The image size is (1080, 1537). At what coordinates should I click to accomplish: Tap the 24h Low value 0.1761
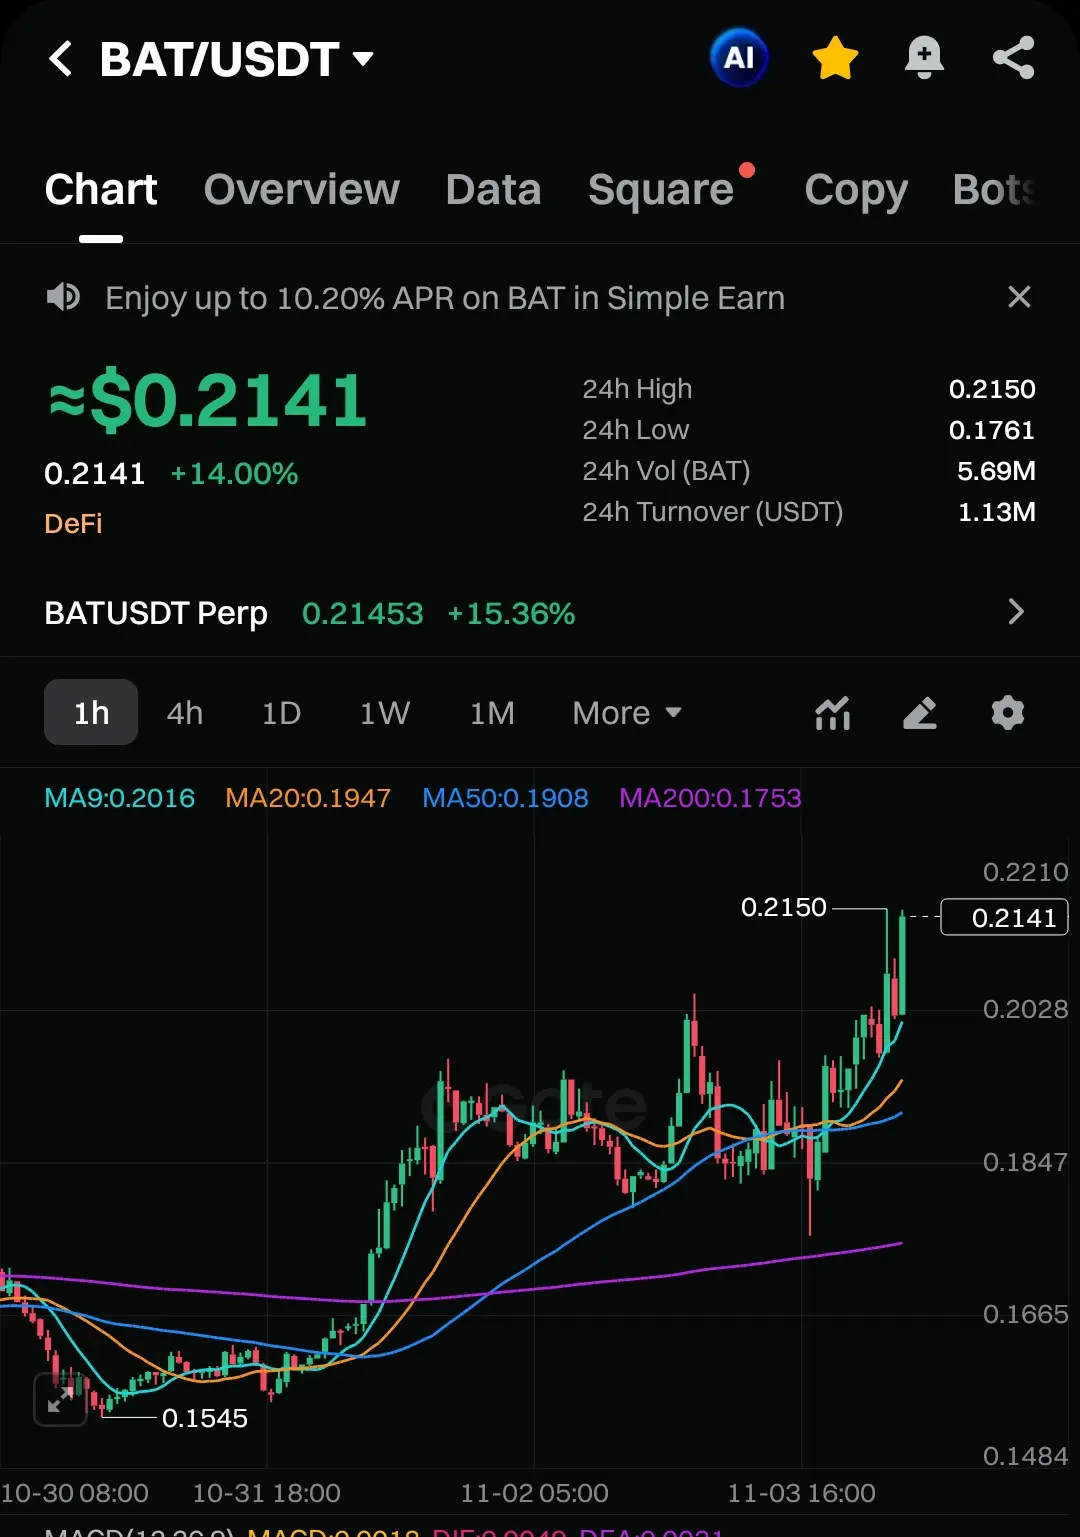click(x=992, y=430)
